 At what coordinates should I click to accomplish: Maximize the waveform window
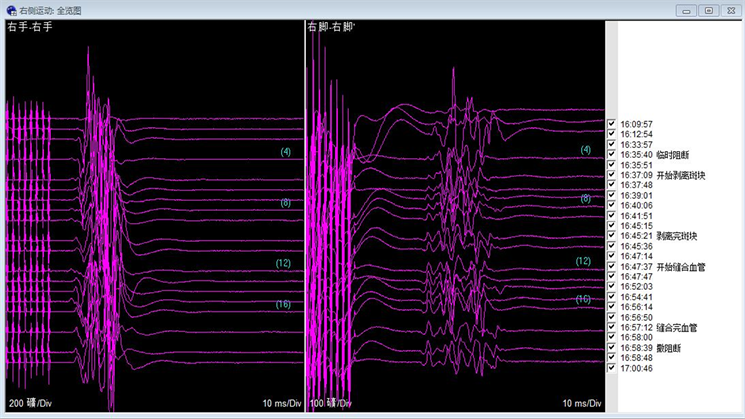tap(708, 9)
